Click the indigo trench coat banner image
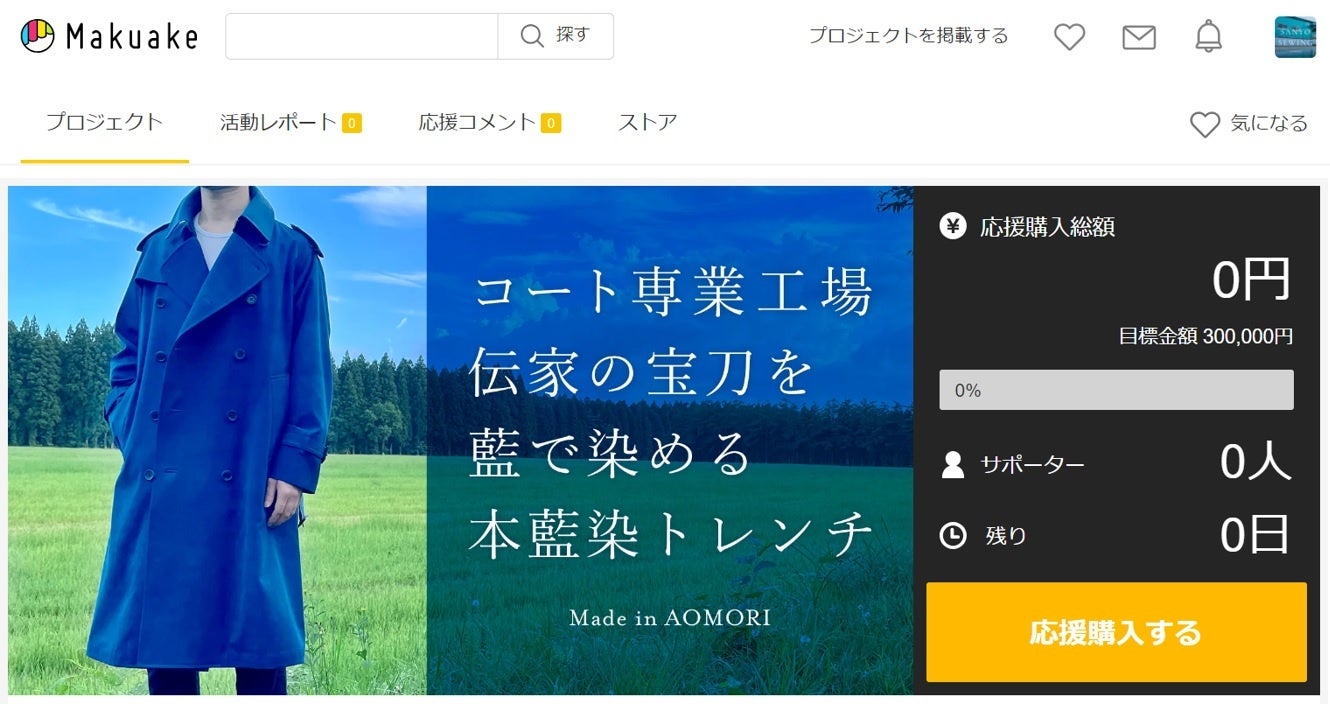Screen dimensions: 1330x707 [x=460, y=440]
